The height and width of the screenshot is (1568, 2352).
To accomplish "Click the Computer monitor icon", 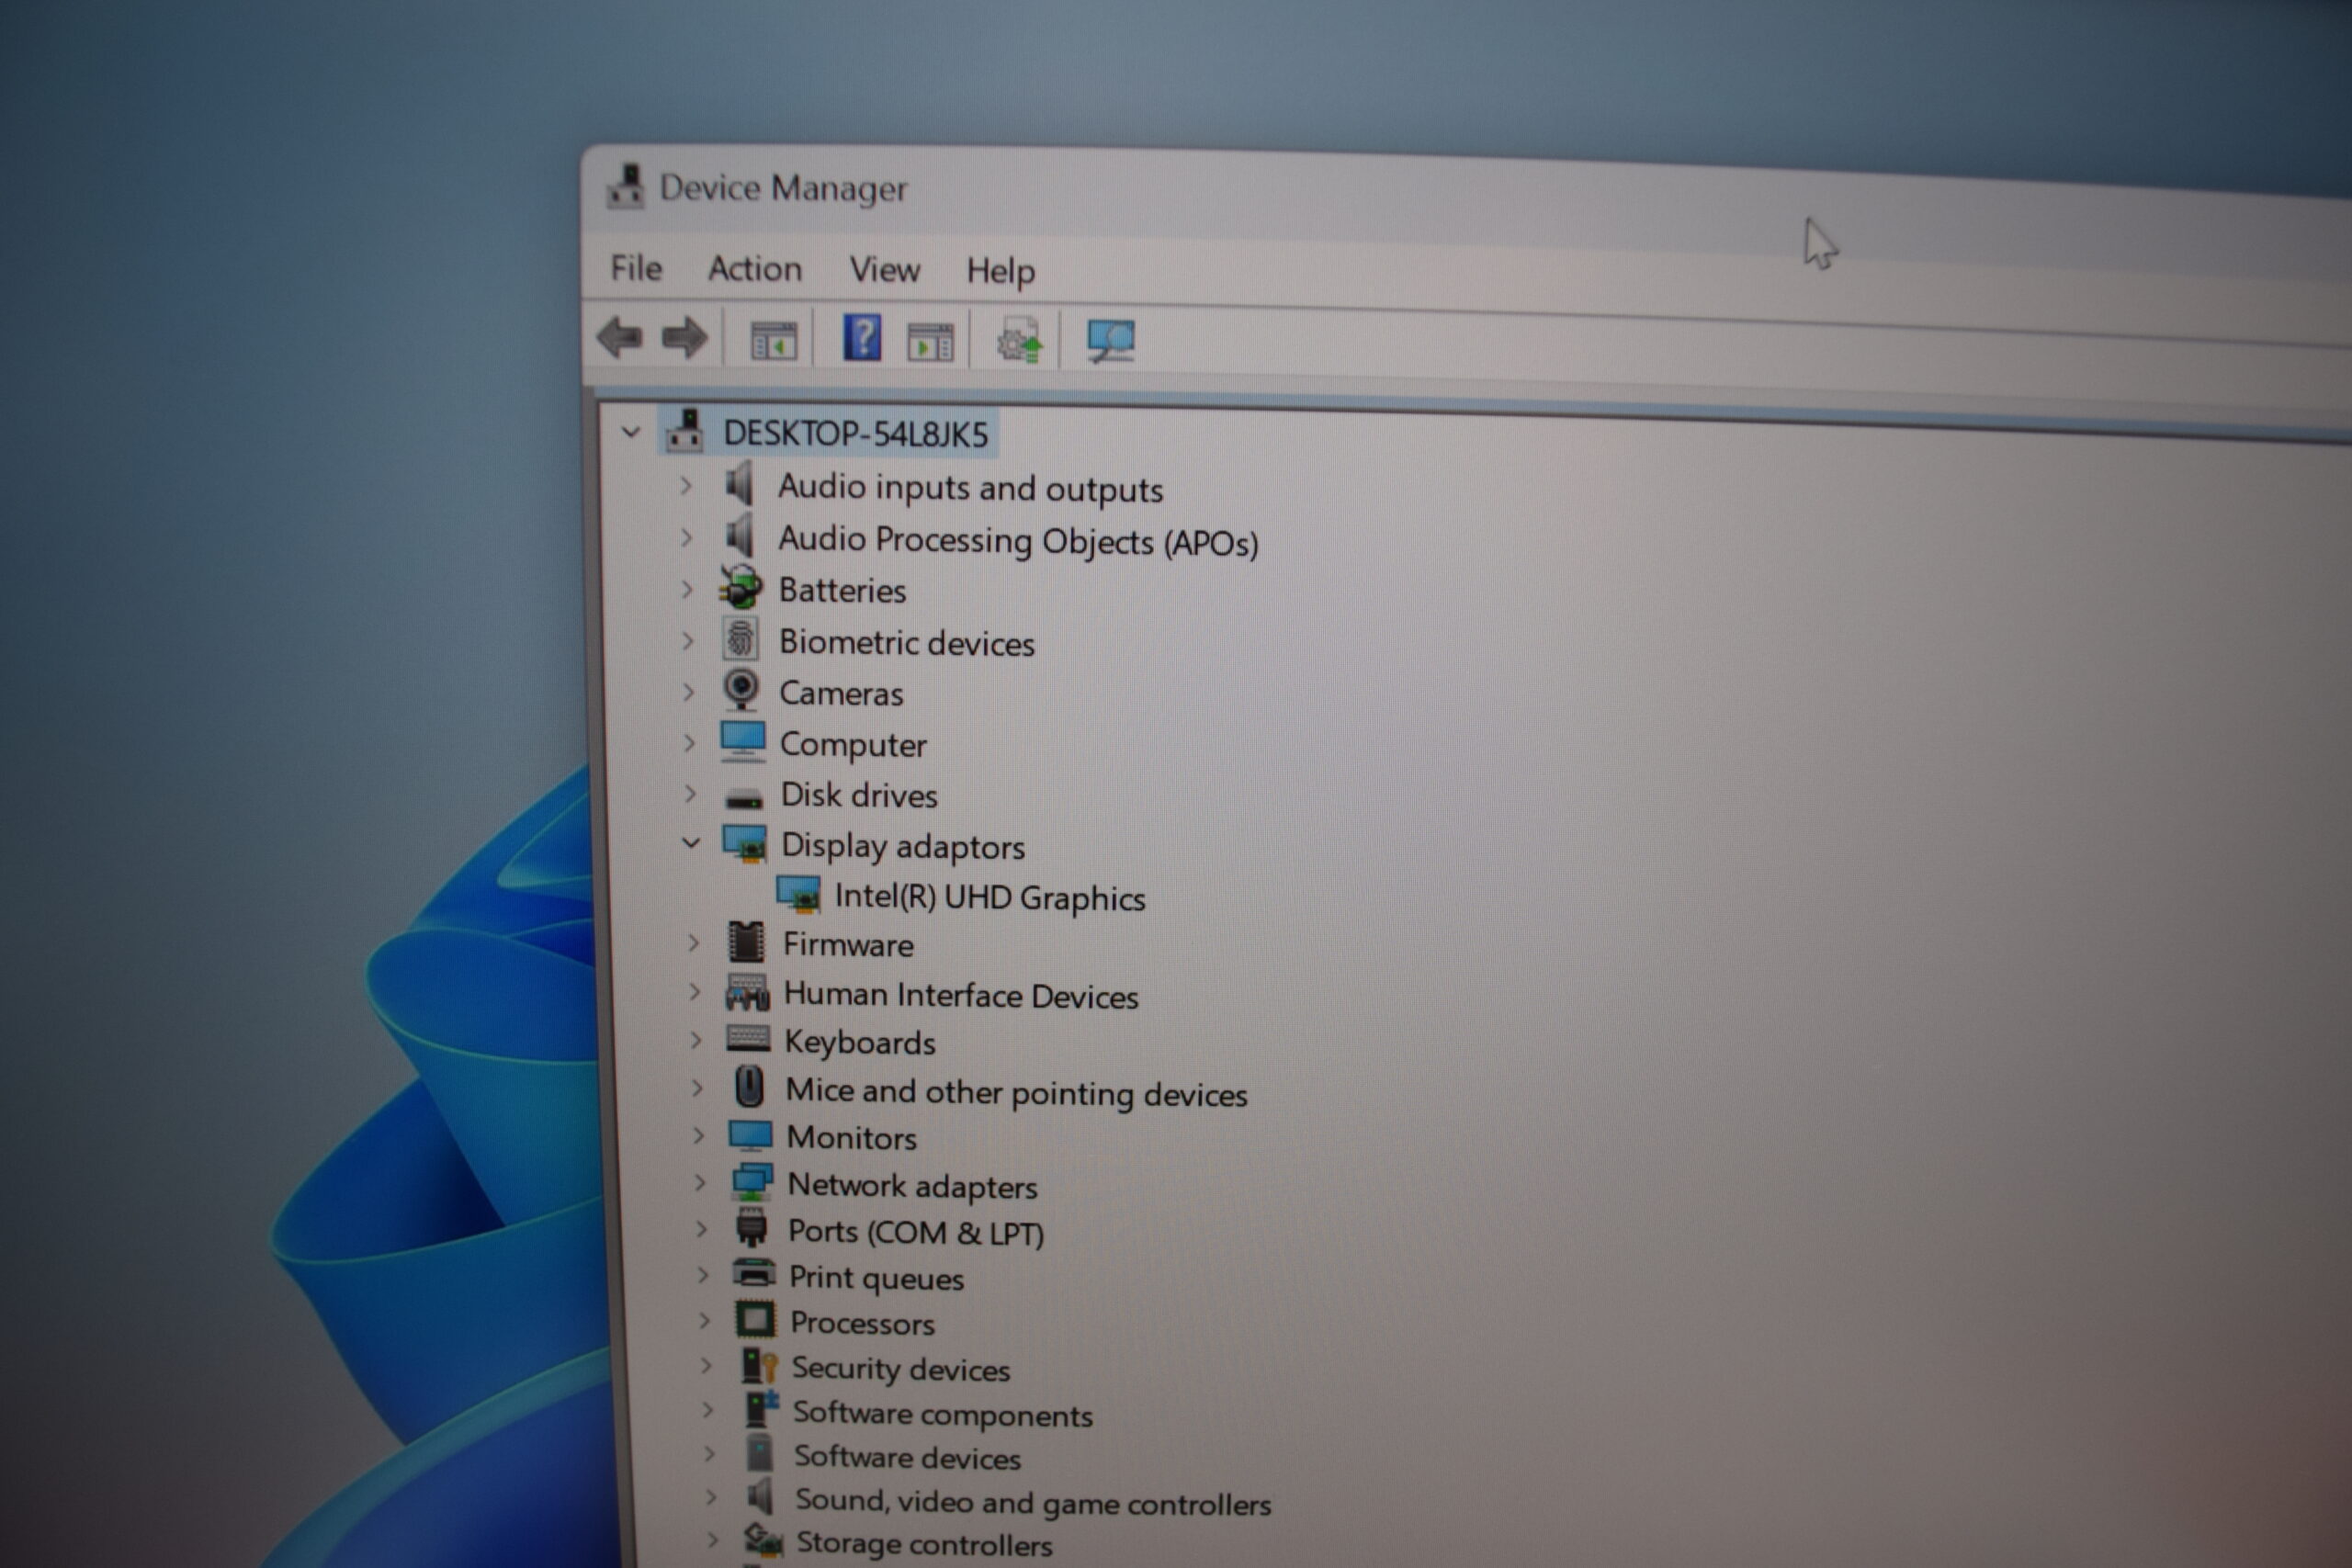I will pyautogui.click(x=743, y=742).
